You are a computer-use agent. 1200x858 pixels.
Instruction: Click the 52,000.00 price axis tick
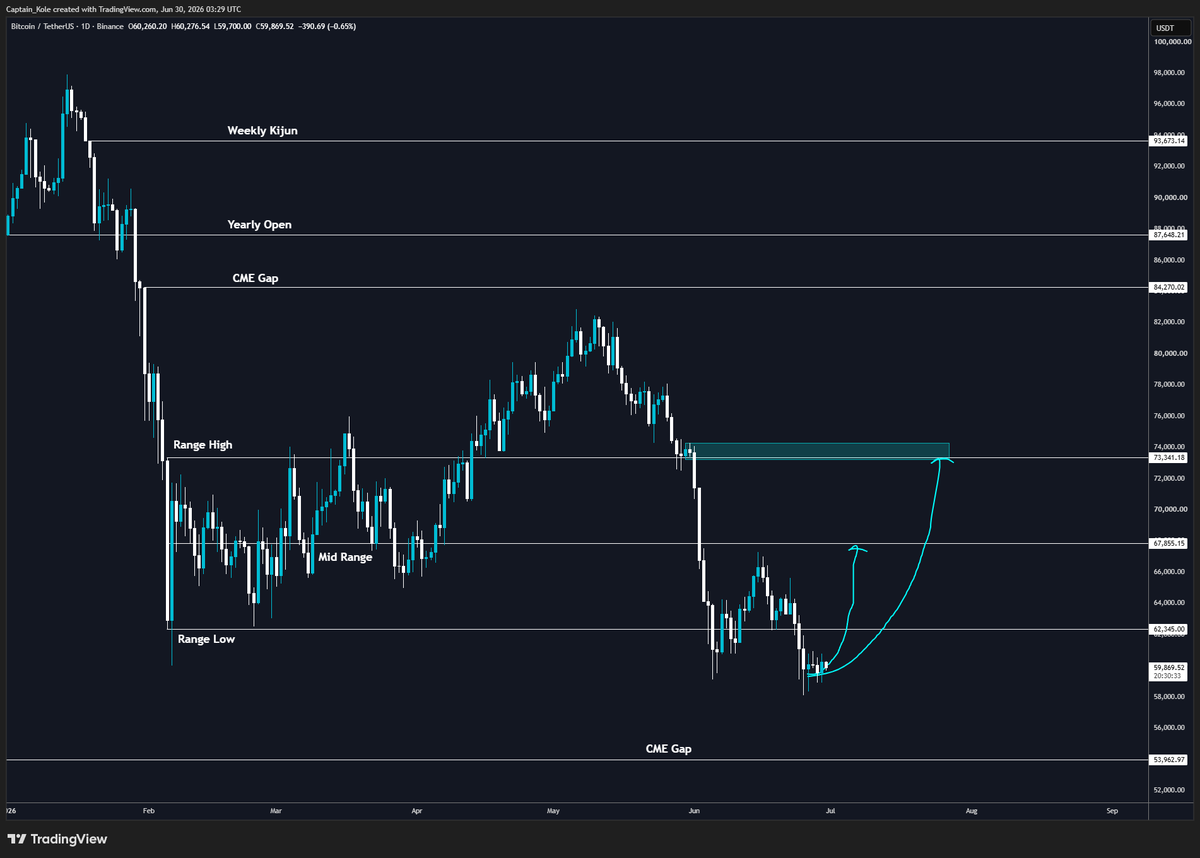coord(1168,791)
